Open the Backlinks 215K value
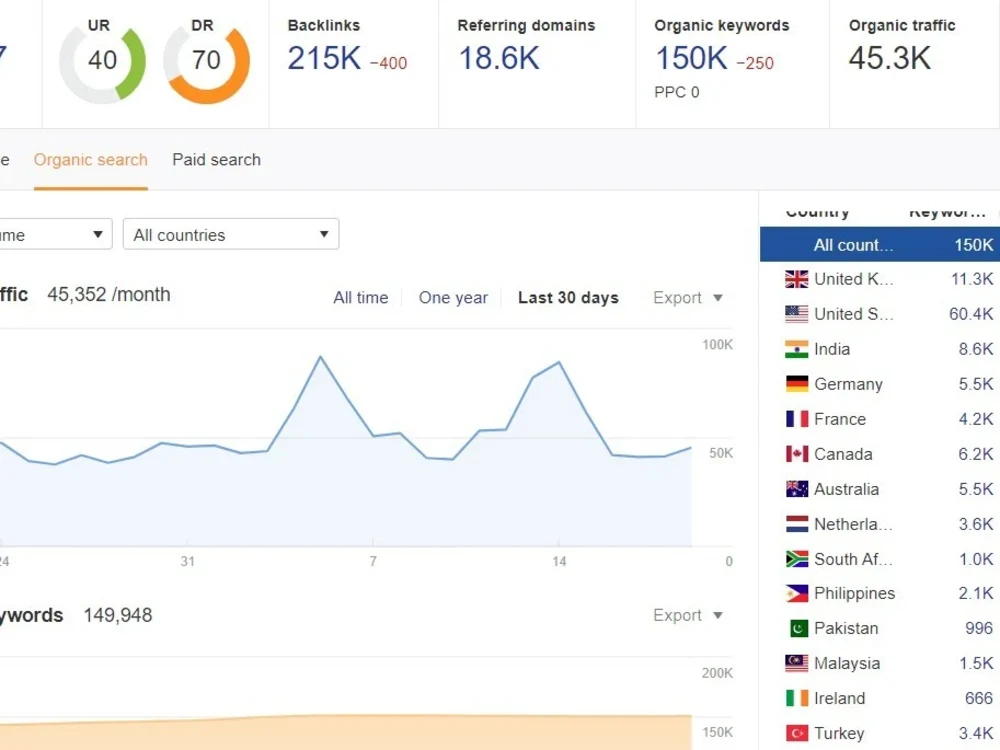Viewport: 1000px width, 750px height. tap(324, 59)
